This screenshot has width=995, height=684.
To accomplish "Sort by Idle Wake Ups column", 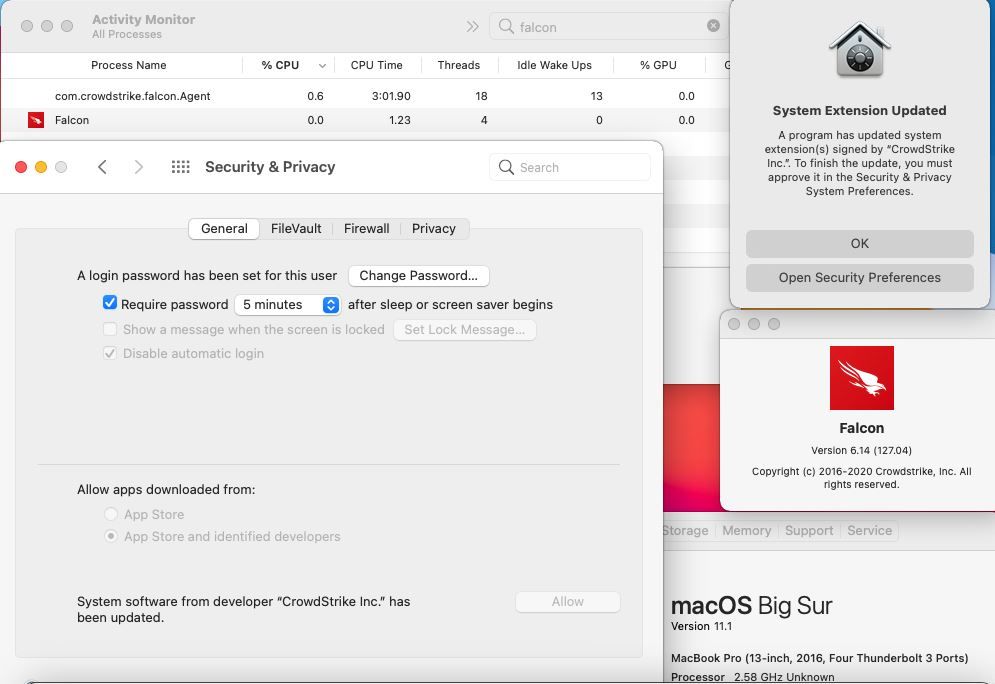I will click(x=555, y=65).
